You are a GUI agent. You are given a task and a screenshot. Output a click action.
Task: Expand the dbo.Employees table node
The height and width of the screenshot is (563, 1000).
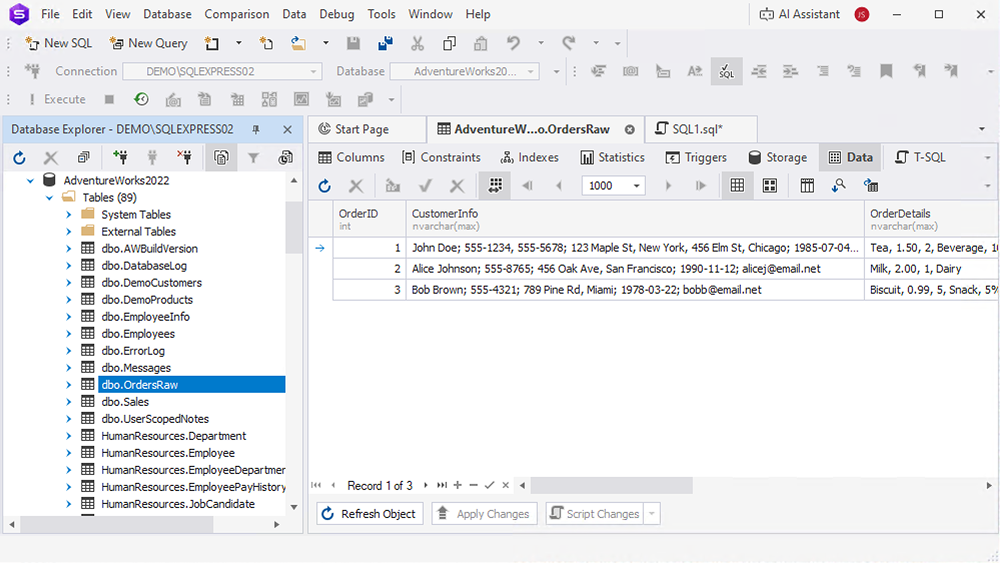(x=68, y=334)
